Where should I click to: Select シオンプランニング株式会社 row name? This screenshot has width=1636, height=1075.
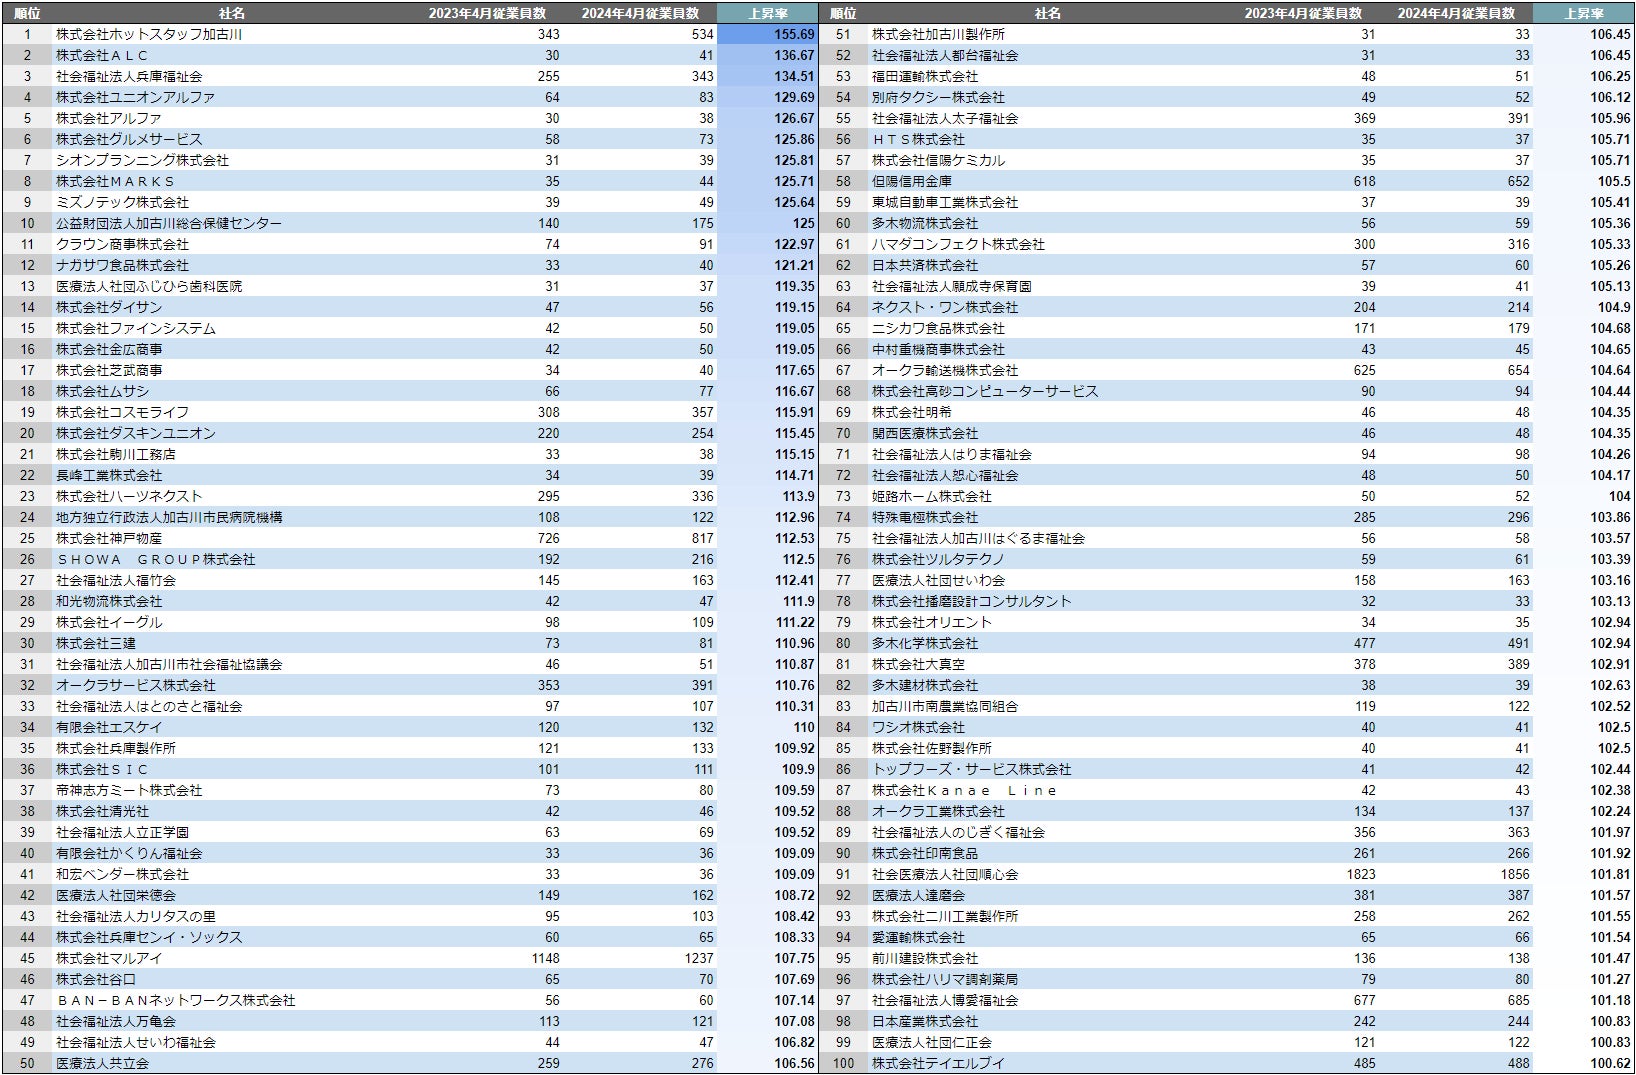(x=142, y=160)
